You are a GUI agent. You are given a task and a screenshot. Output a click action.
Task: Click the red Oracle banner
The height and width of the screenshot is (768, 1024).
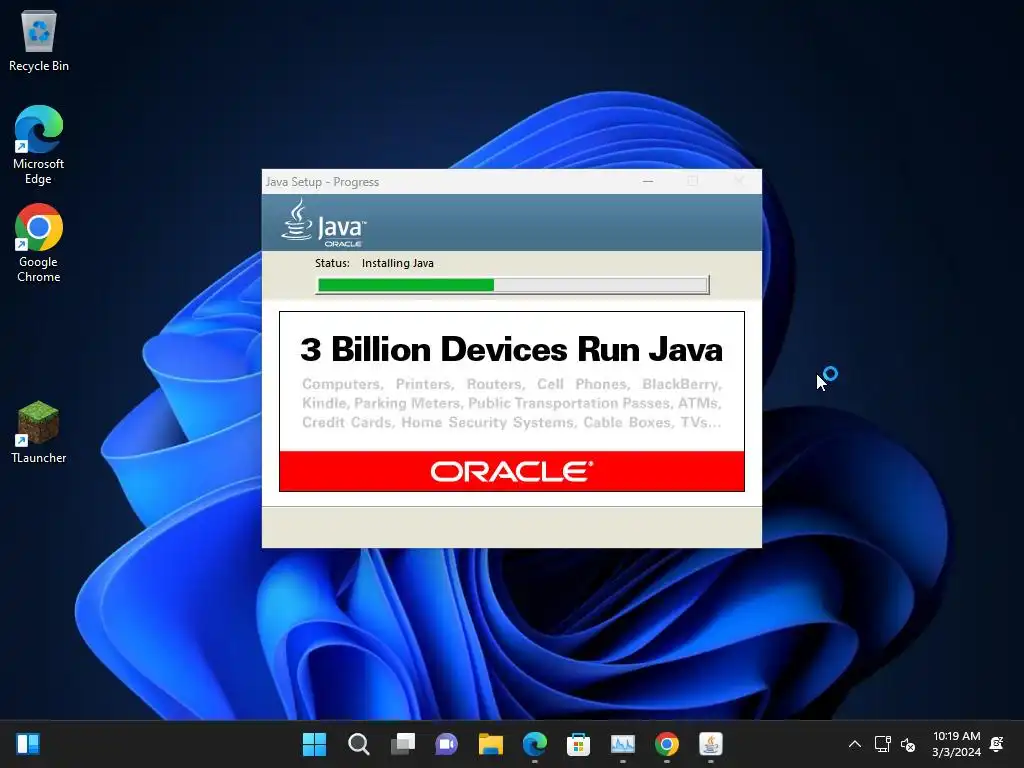point(512,471)
